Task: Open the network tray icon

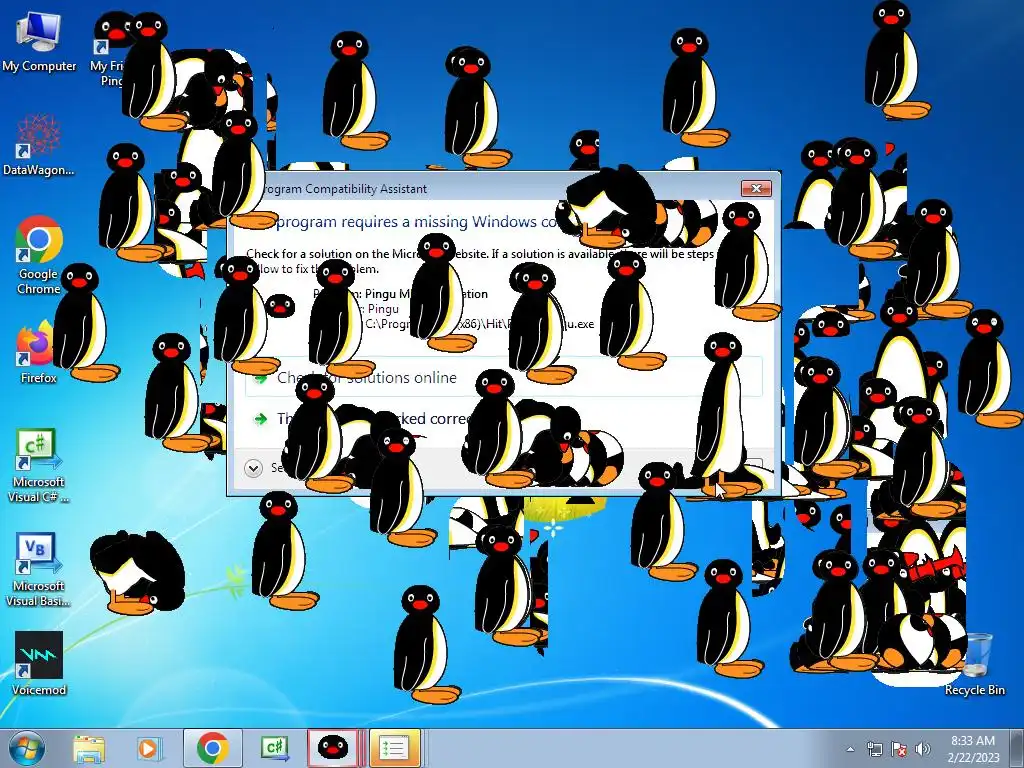Action: [874, 749]
